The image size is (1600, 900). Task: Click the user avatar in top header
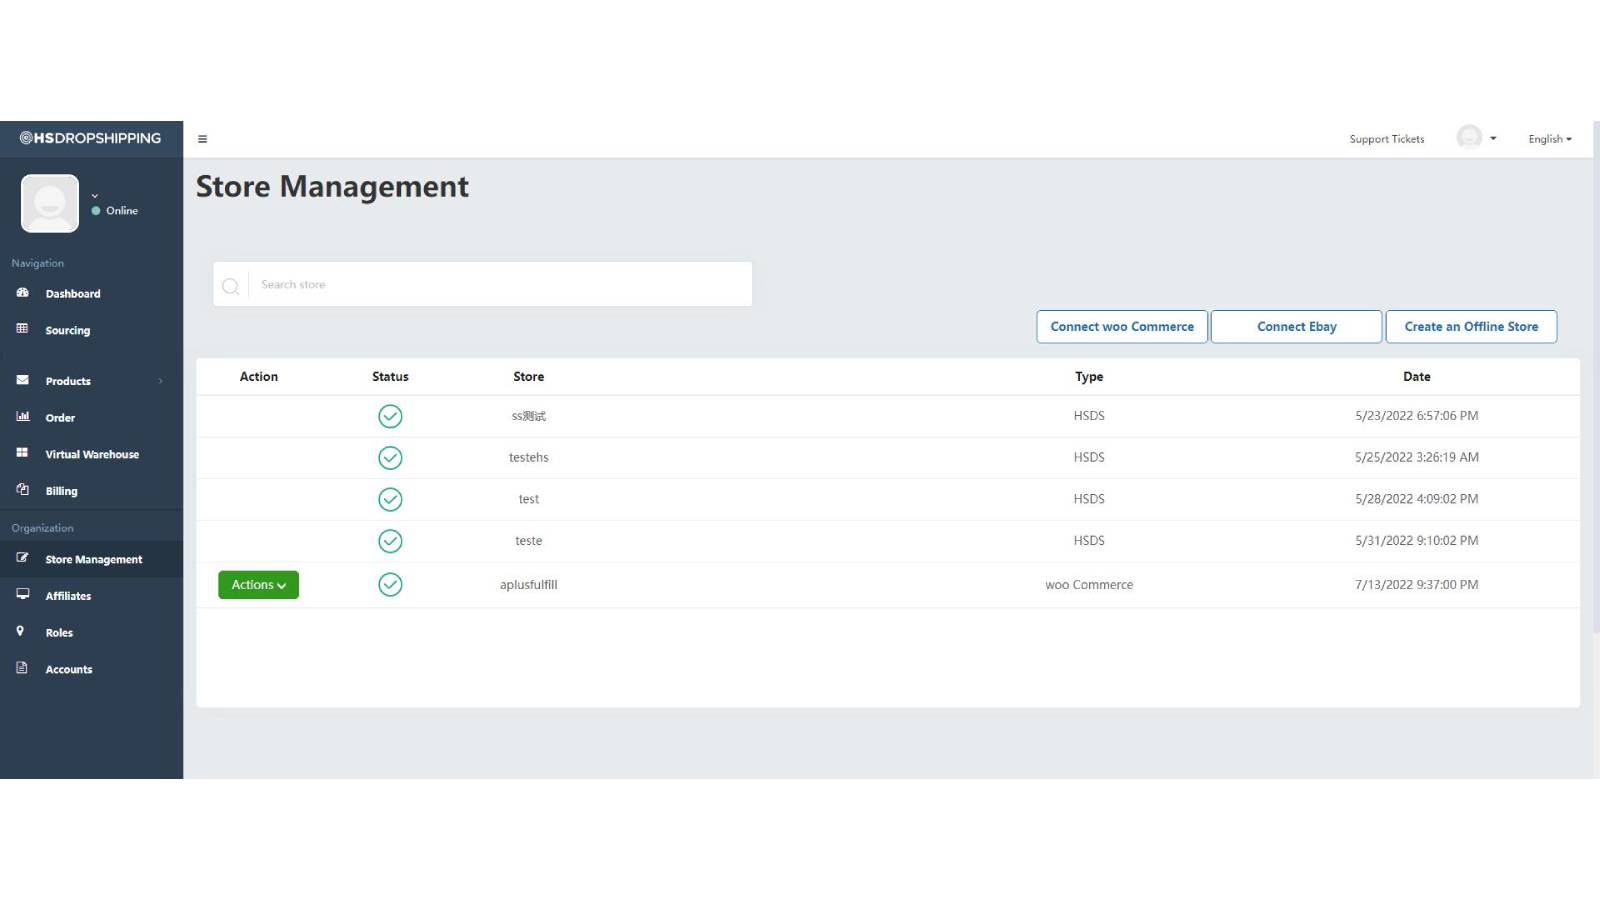pos(1469,137)
